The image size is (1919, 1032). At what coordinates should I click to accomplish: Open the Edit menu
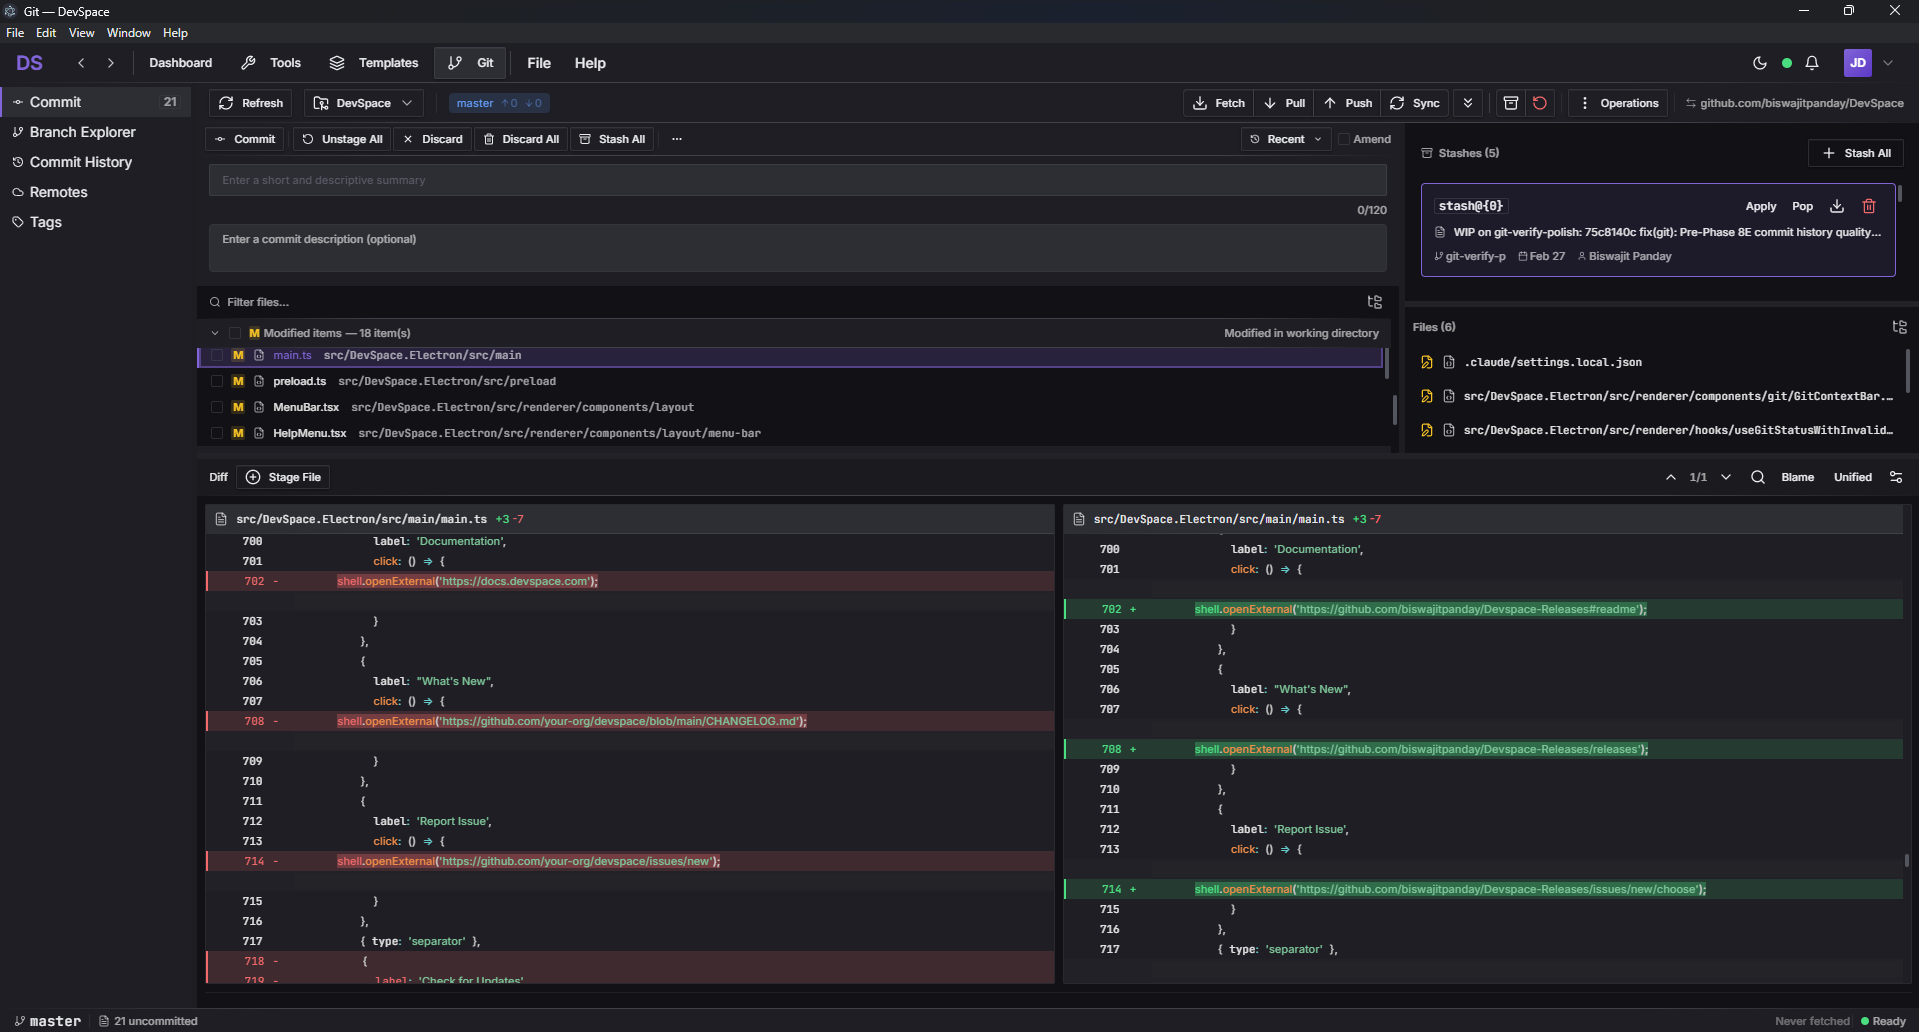46,33
